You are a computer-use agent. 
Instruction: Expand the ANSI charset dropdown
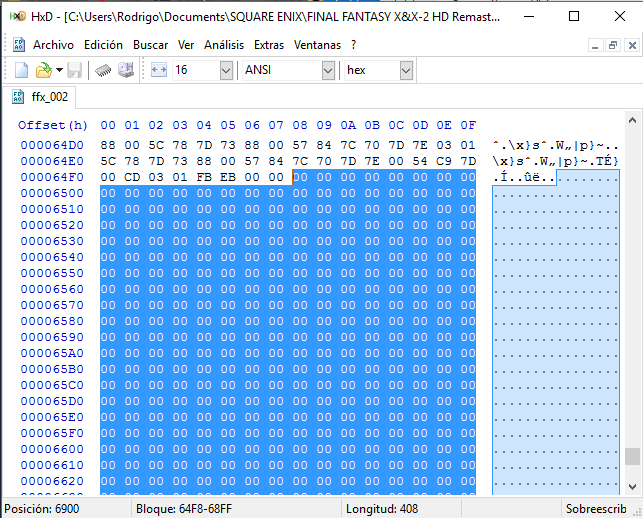[x=328, y=71]
